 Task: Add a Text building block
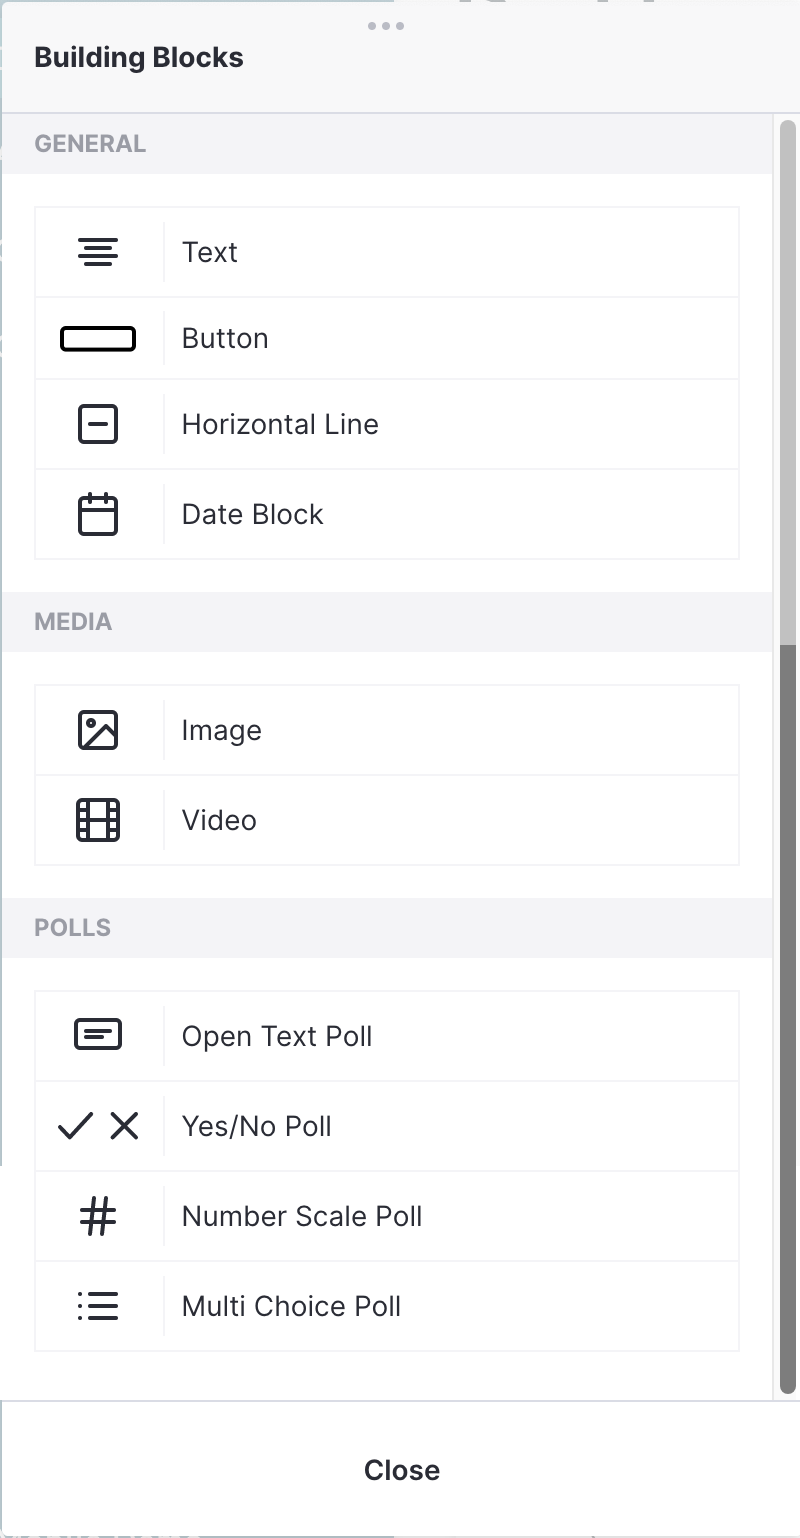point(387,252)
